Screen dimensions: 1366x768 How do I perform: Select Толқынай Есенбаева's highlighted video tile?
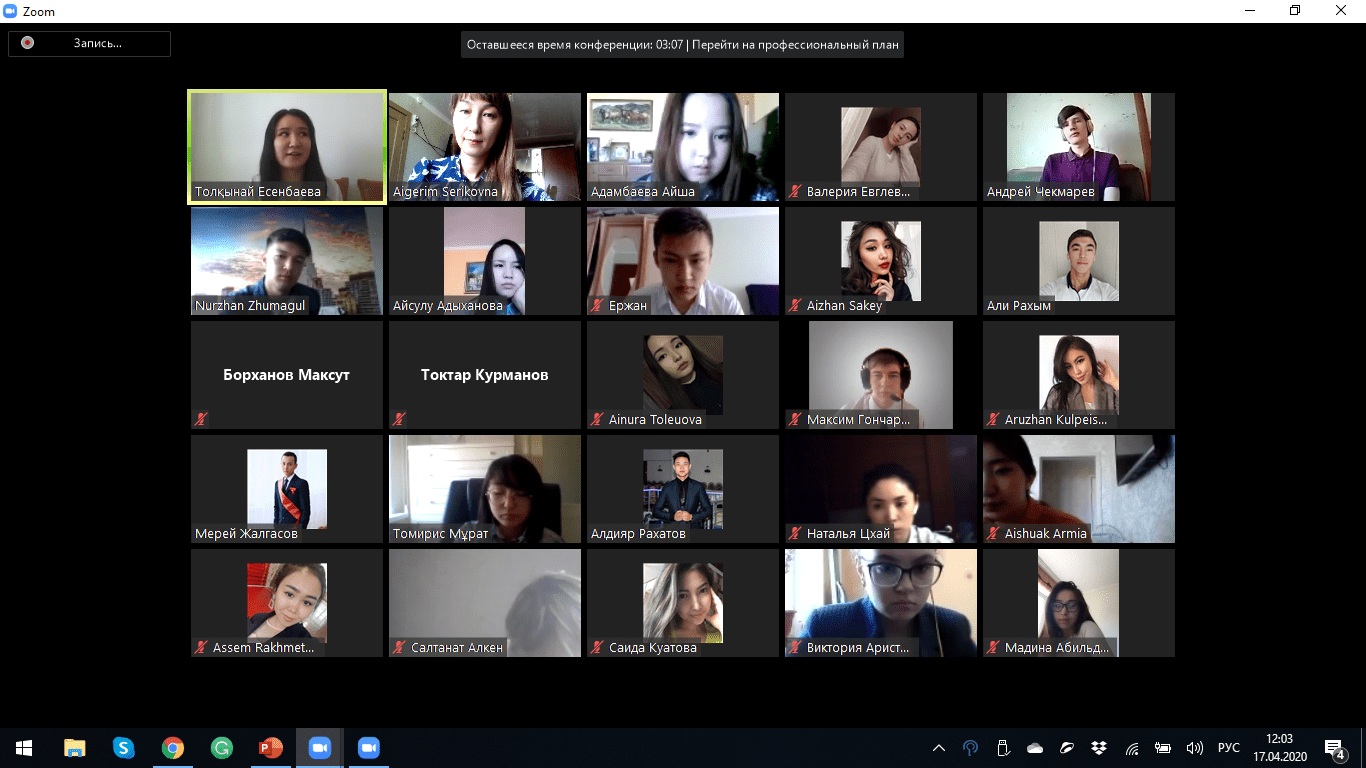287,147
